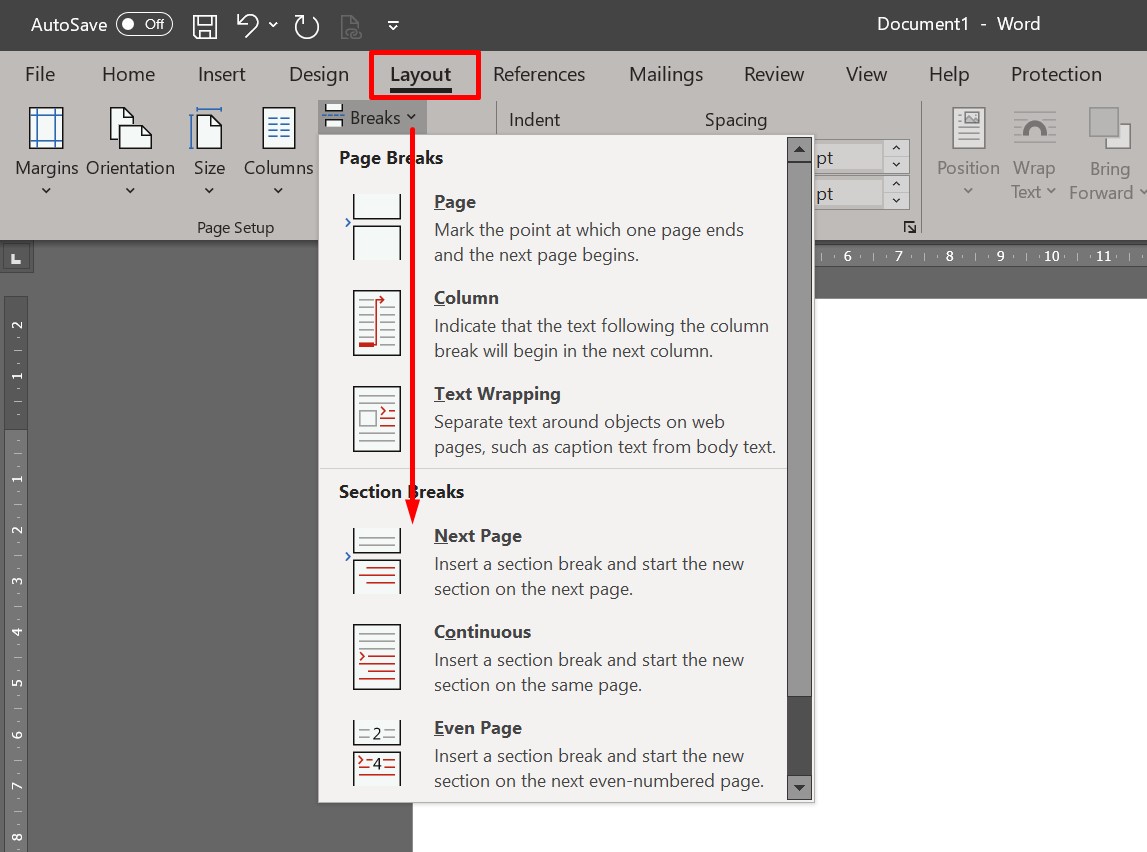The height and width of the screenshot is (852, 1147).
Task: Click the Breaks page-break icon
Action: click(334, 116)
